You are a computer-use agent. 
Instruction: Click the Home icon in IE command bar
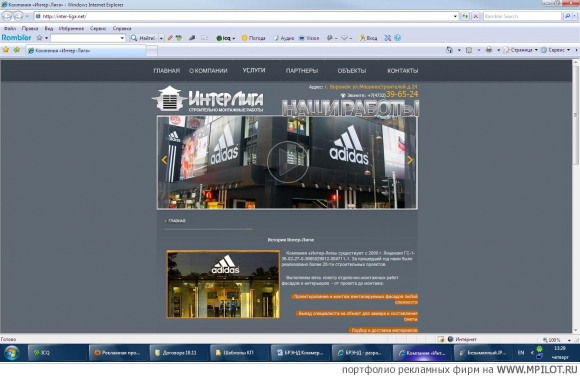coord(449,50)
